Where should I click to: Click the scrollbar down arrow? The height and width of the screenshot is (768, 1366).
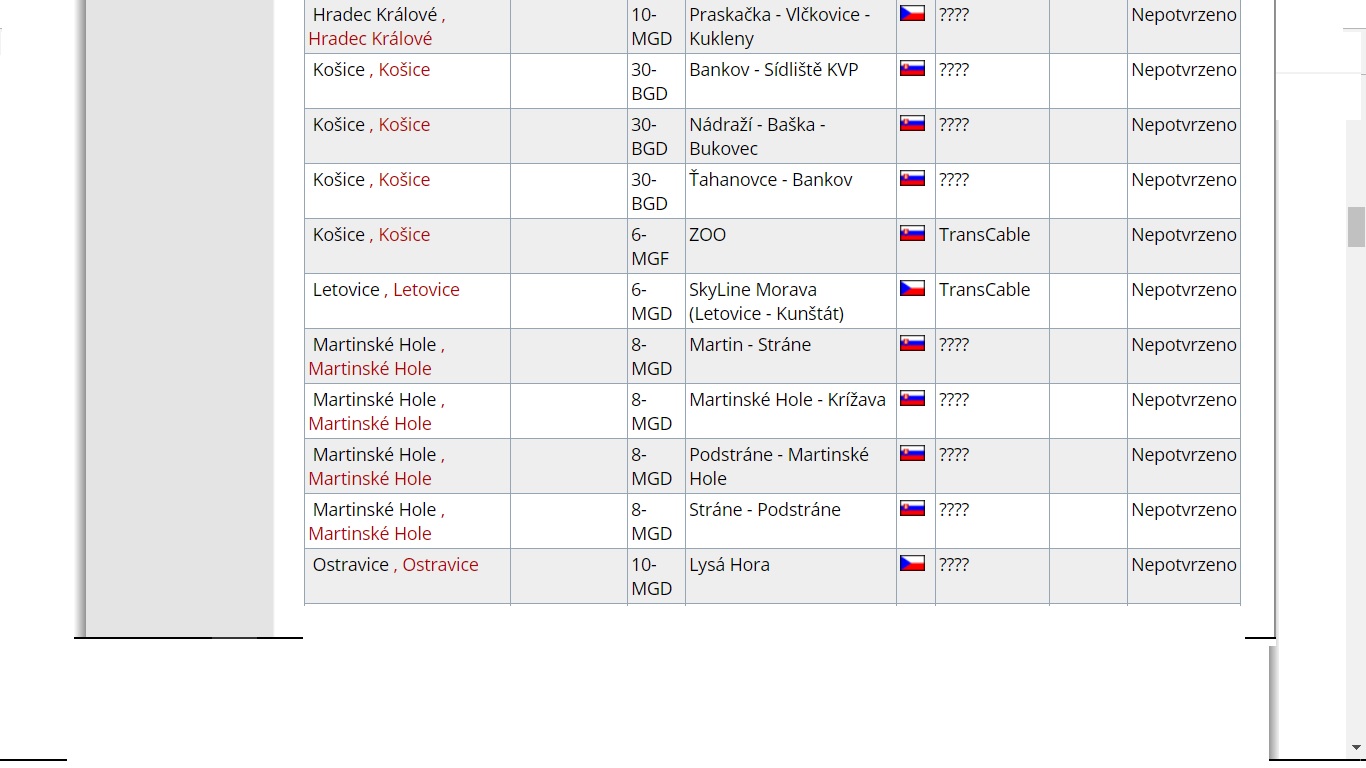(x=1356, y=748)
